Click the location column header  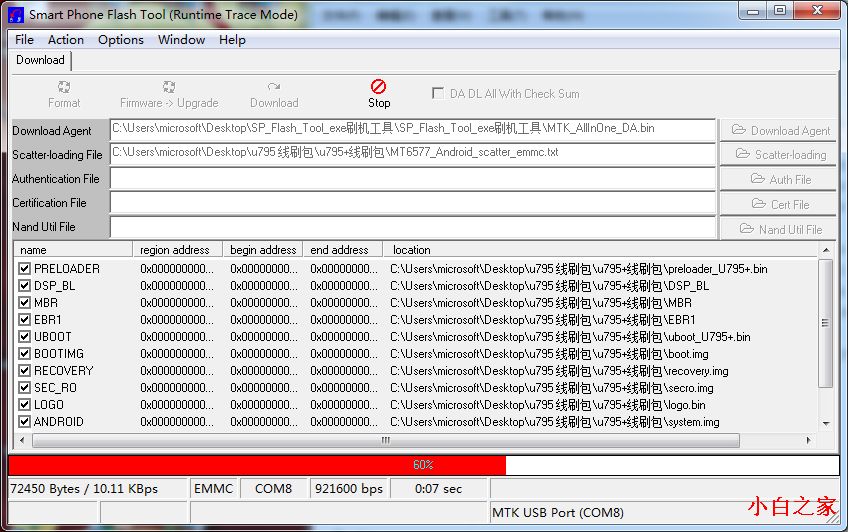(x=600, y=250)
